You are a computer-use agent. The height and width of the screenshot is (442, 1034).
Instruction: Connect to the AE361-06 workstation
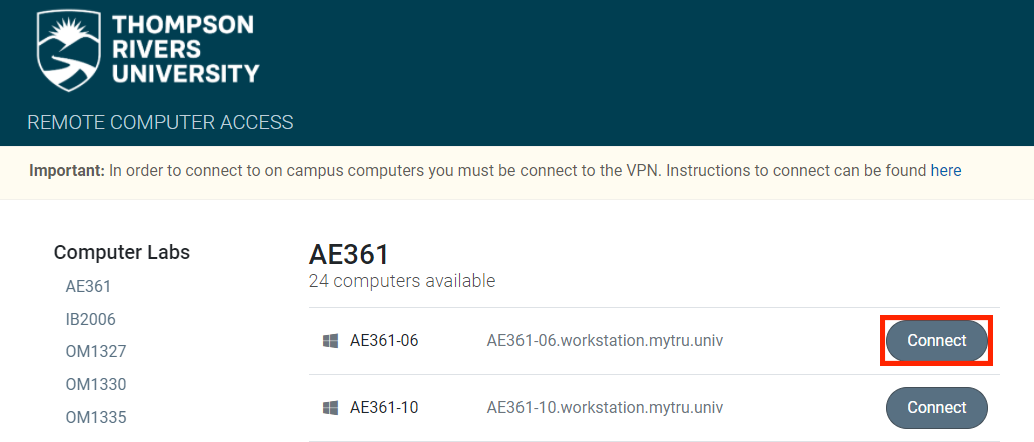[936, 341]
